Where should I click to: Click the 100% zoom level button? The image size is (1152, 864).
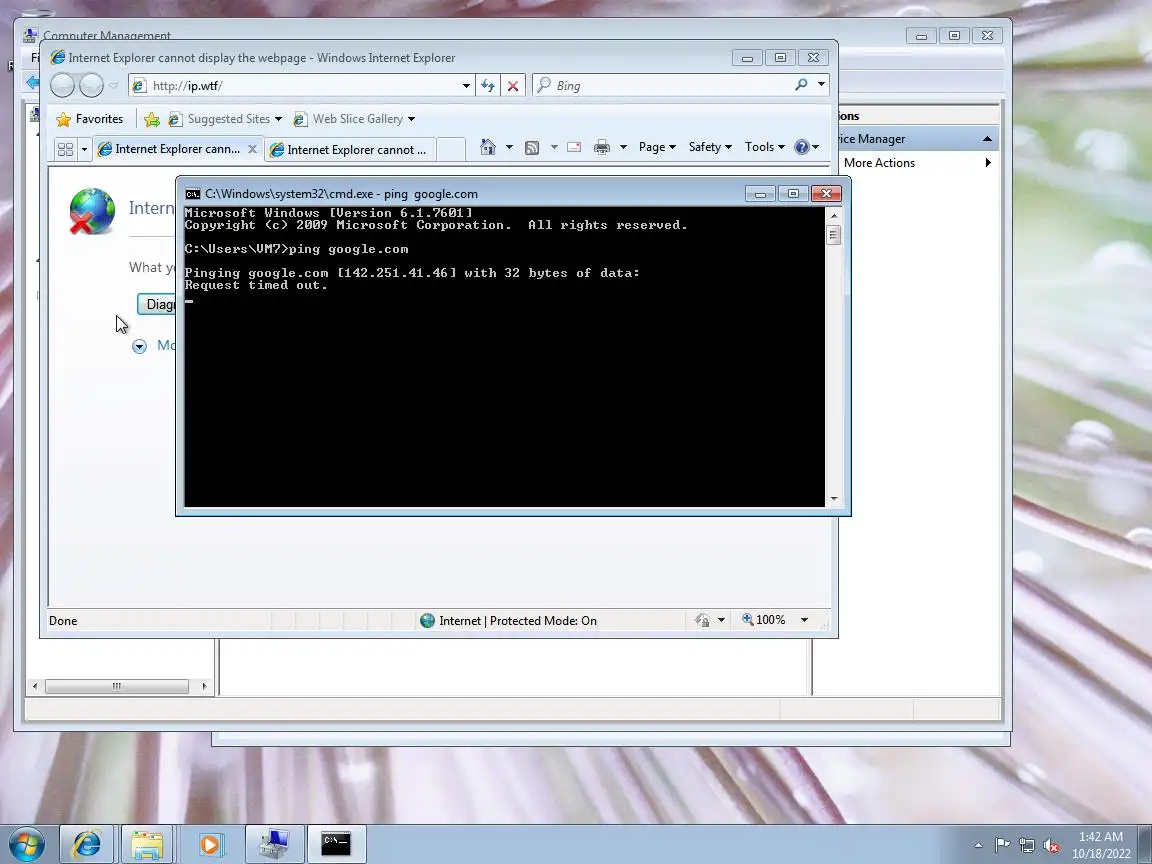[763, 620]
